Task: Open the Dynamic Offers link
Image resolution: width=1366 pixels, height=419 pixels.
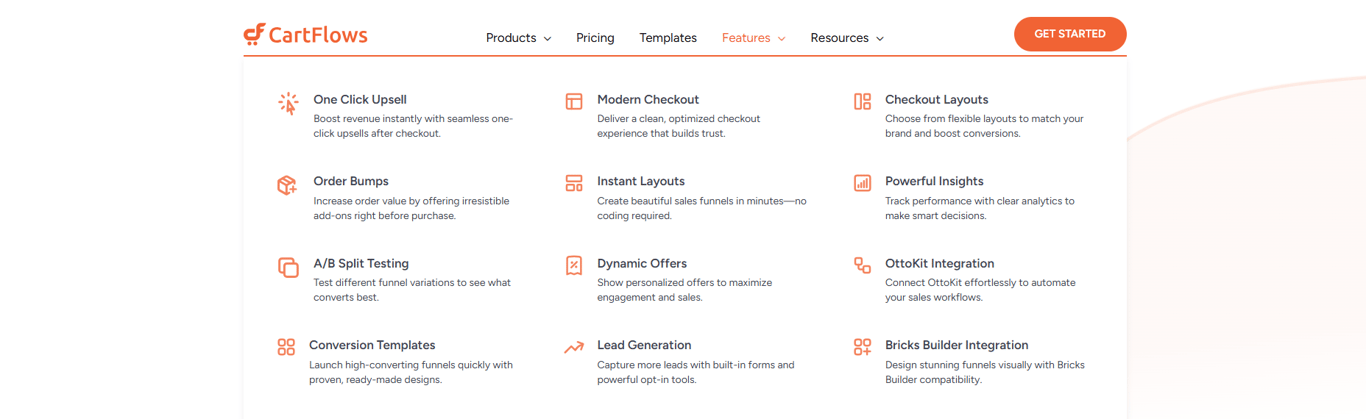Action: (642, 264)
